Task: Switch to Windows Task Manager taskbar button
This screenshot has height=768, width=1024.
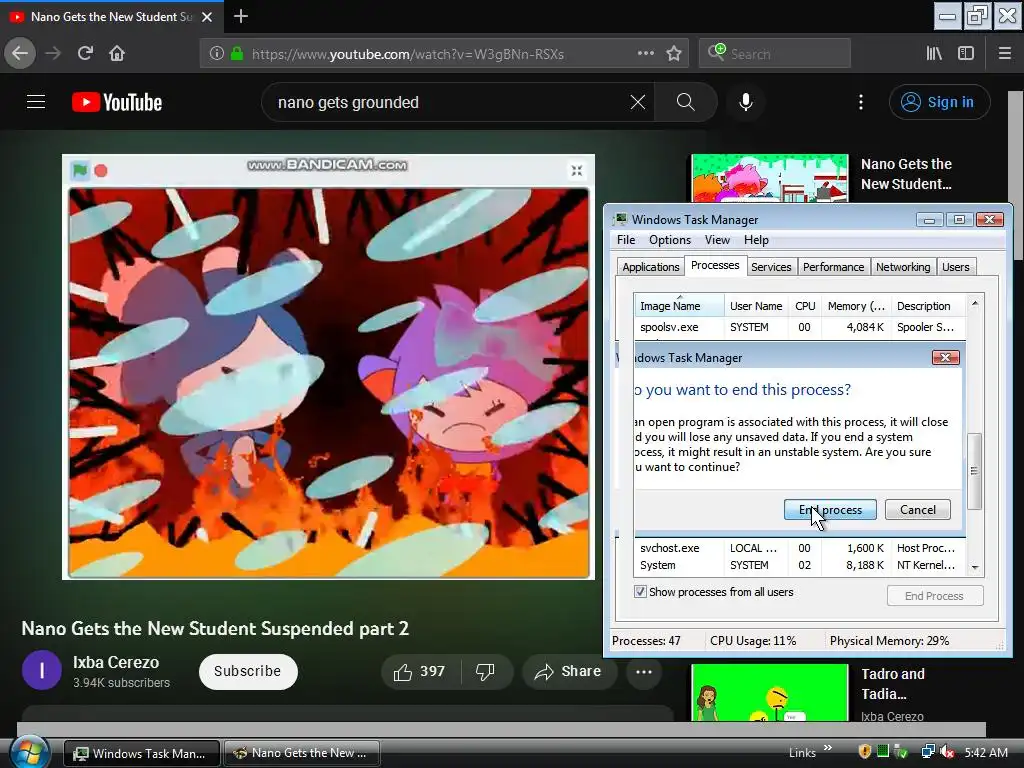Action: point(141,753)
